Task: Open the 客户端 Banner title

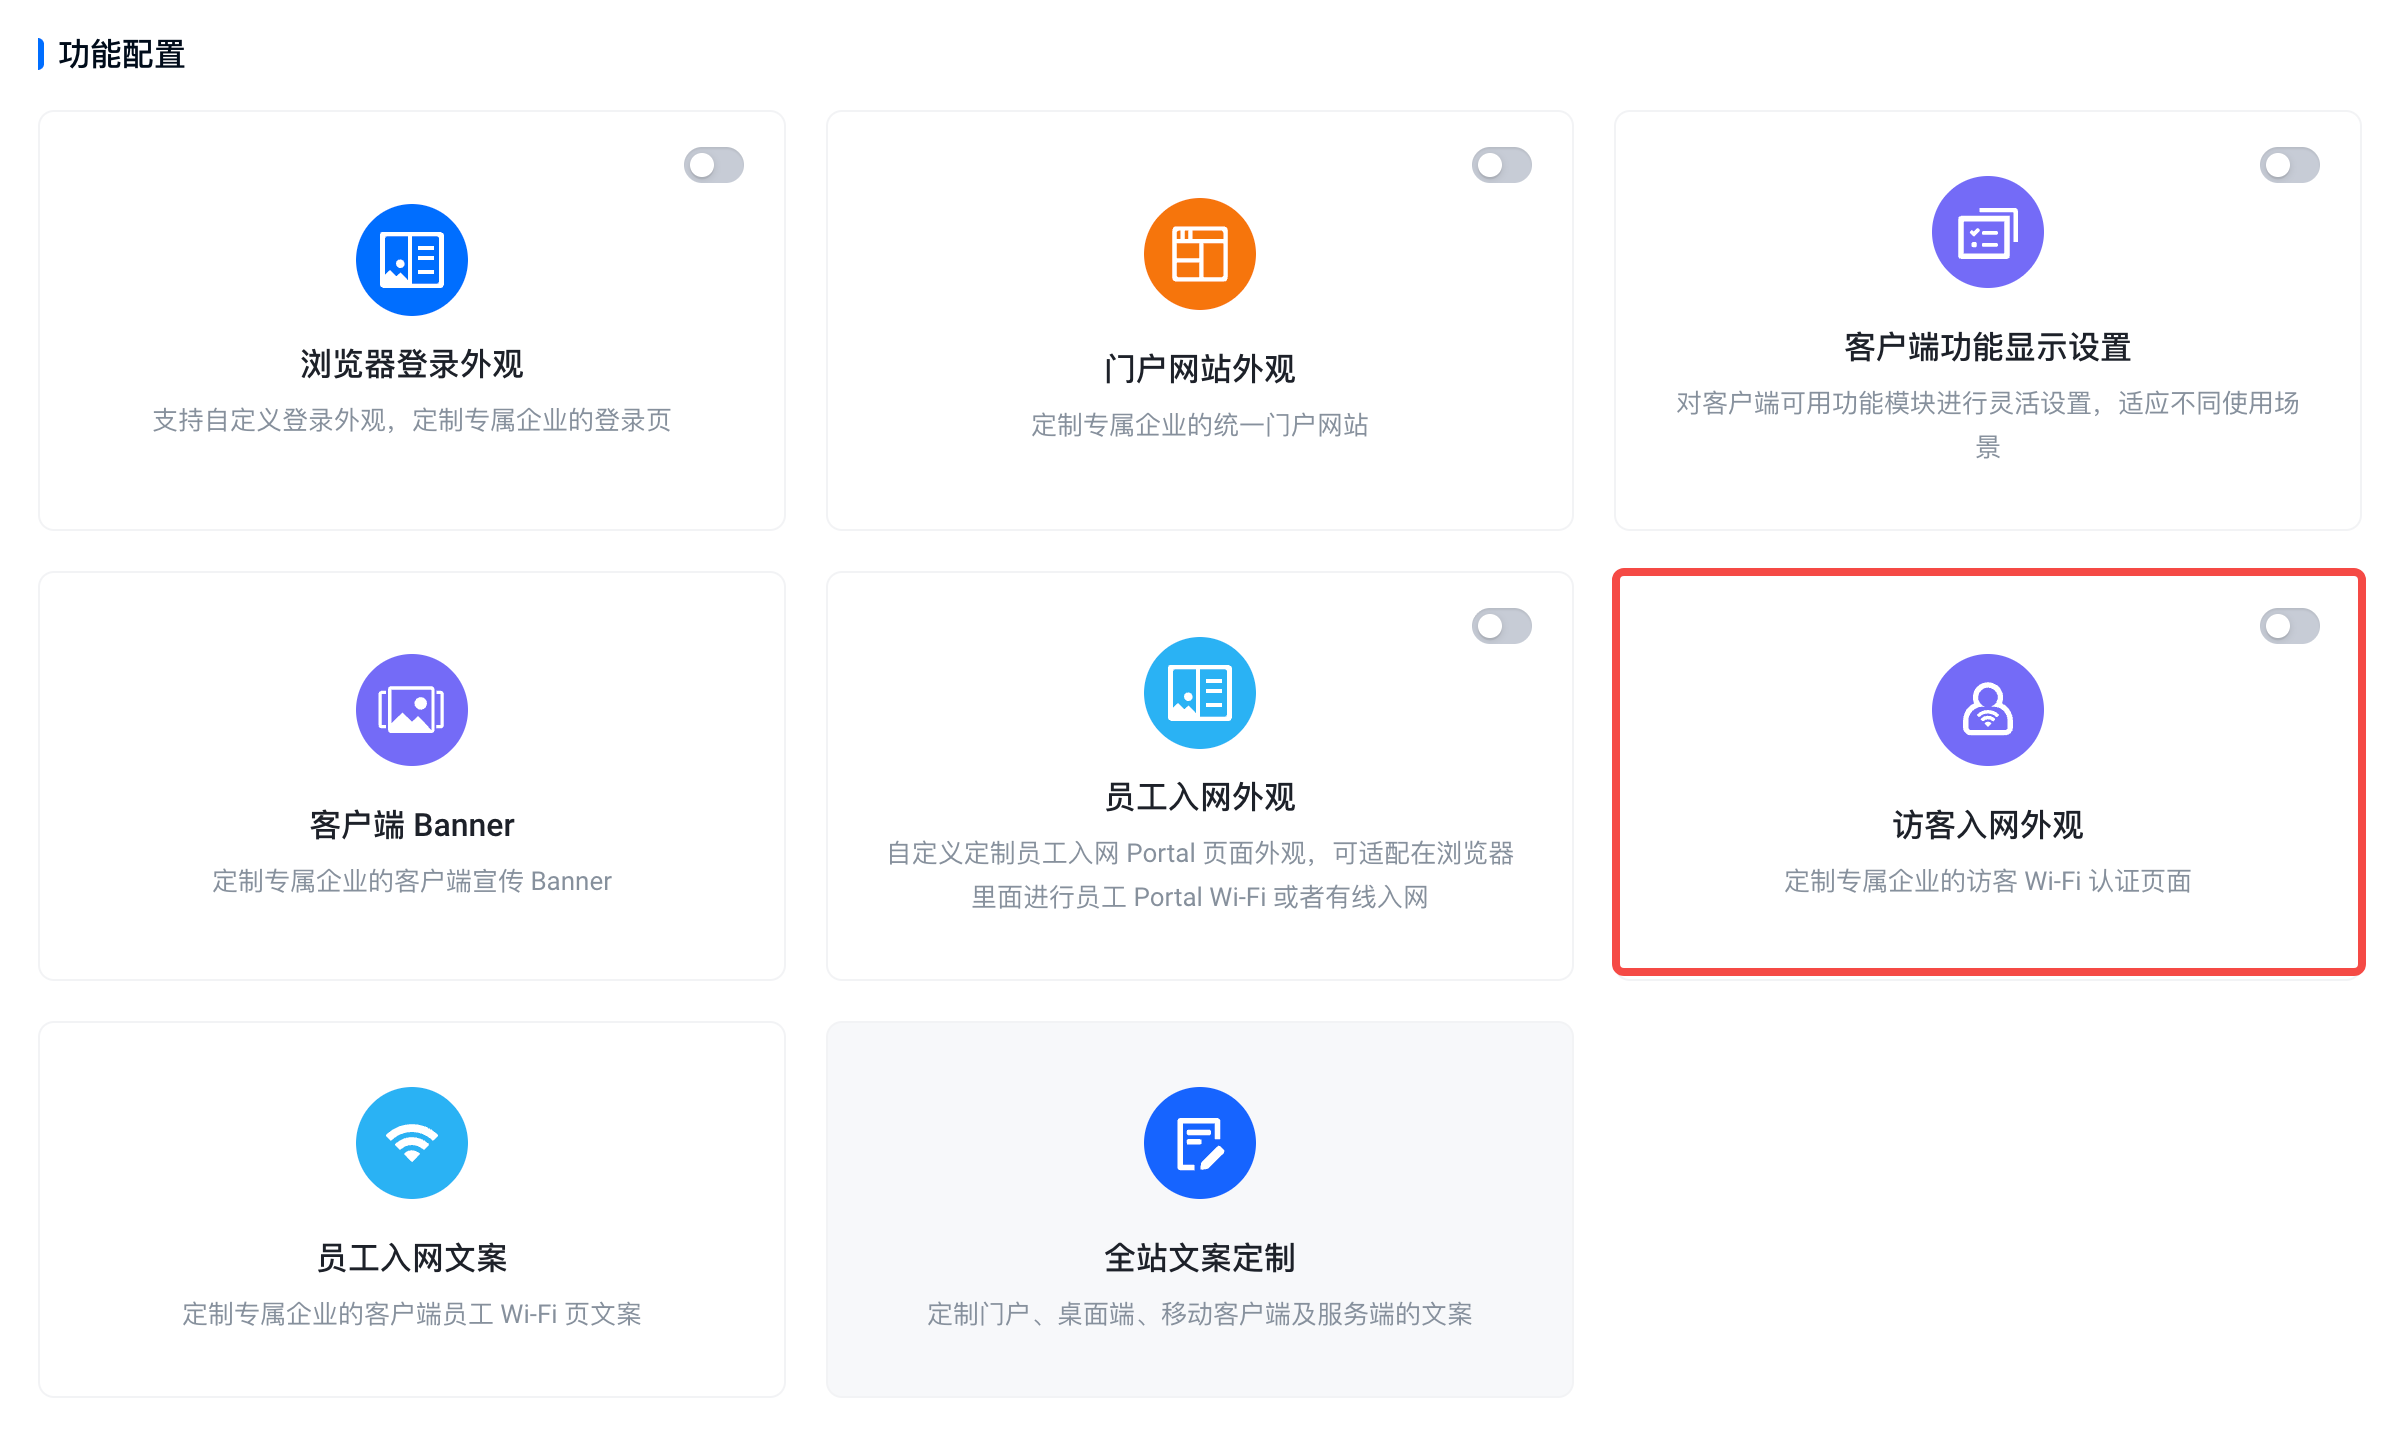Action: click(x=411, y=825)
